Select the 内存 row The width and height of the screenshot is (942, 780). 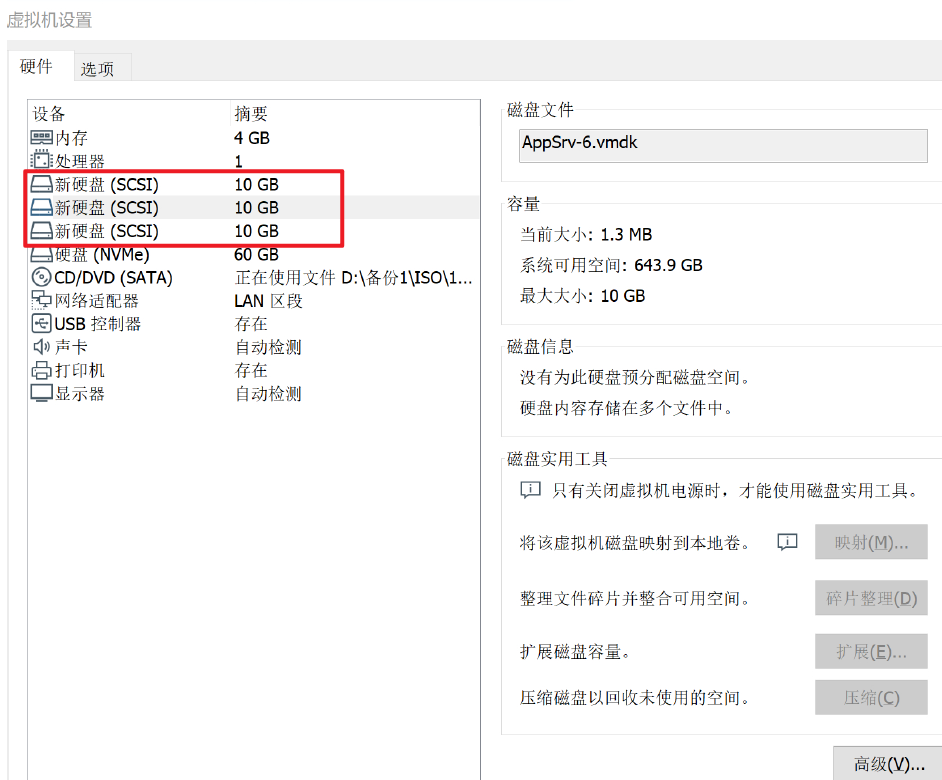[x=254, y=138]
